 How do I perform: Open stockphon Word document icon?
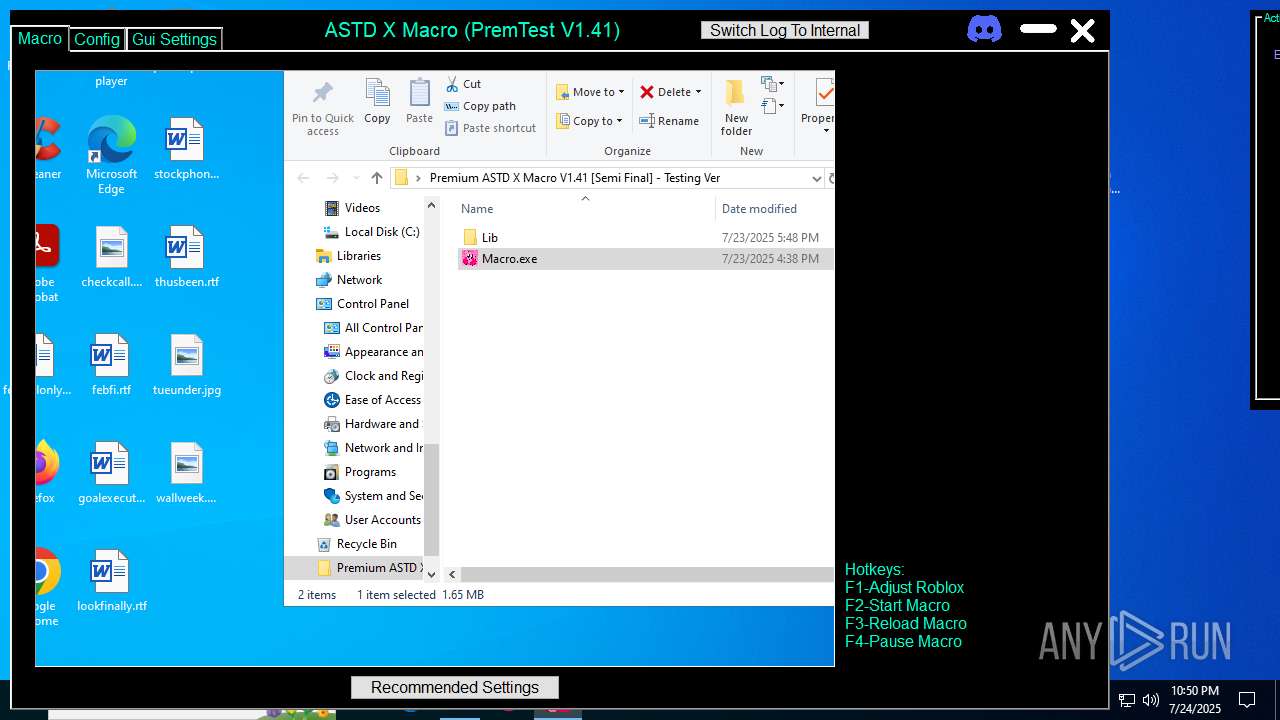[186, 149]
